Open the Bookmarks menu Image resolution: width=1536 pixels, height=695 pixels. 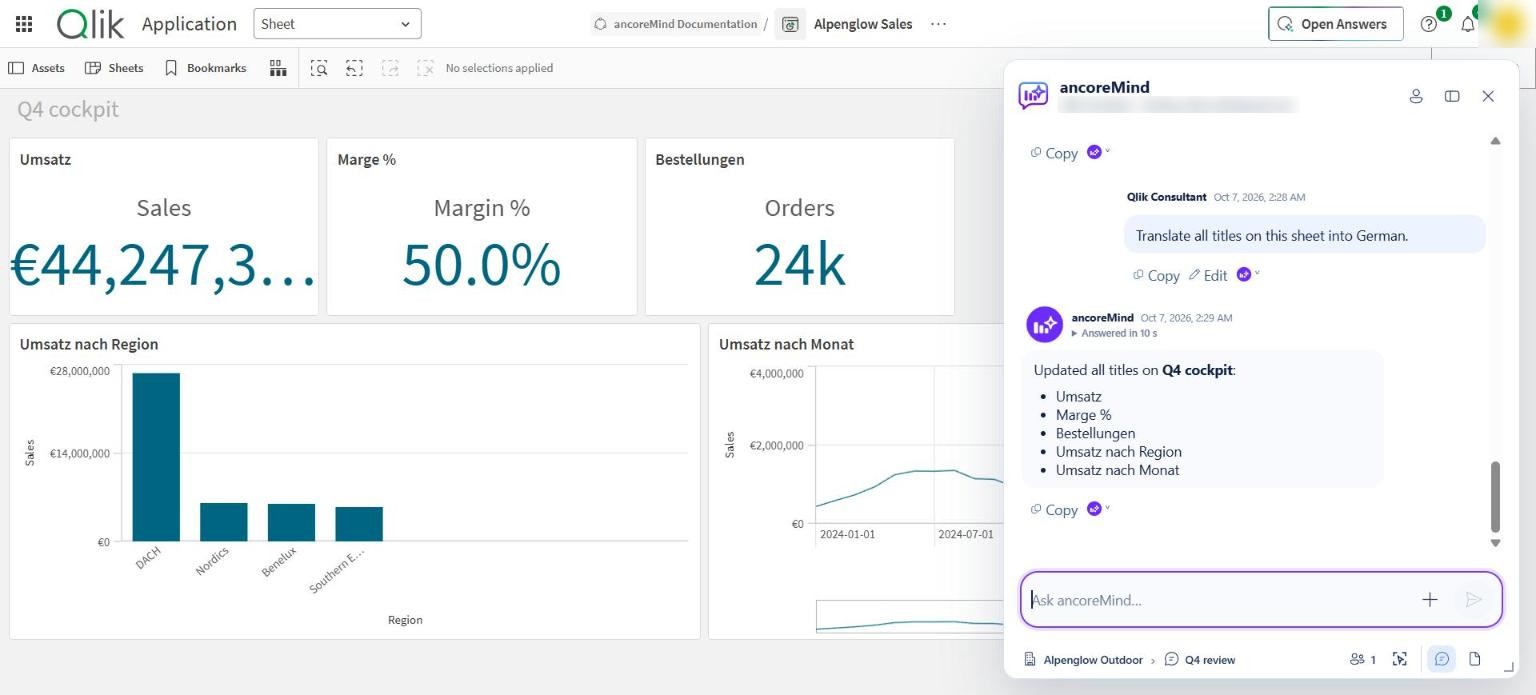coord(205,68)
